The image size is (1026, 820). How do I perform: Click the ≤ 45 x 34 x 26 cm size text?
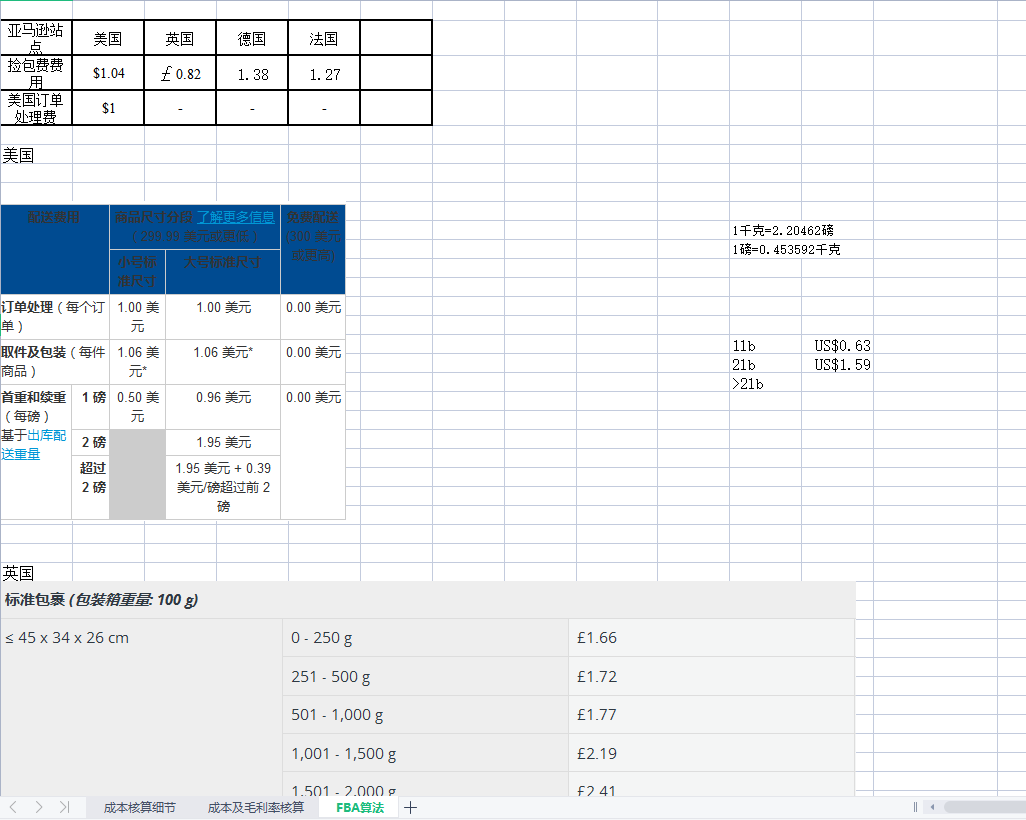point(67,637)
